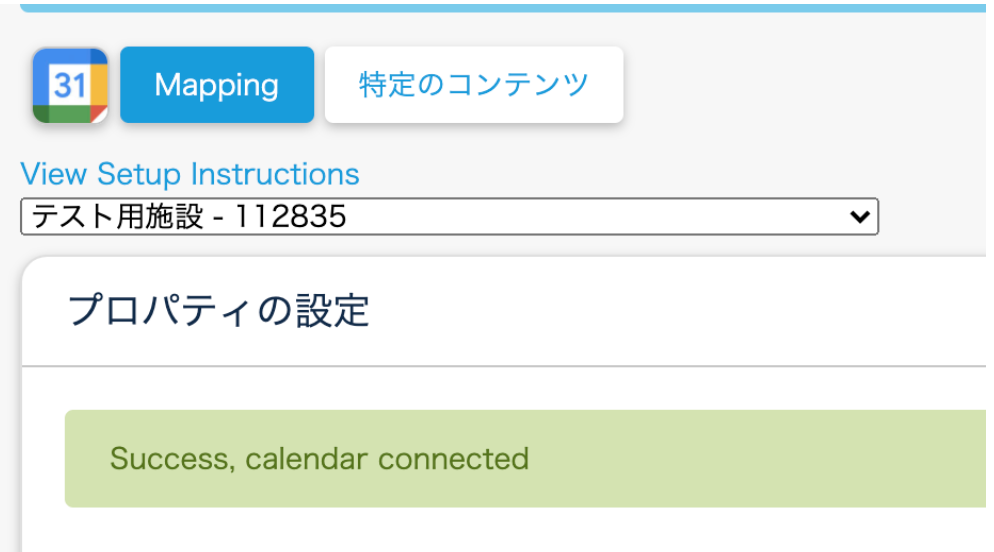Click the chevron arrow on the property selector
The width and height of the screenshot is (994, 552).
pos(858,216)
